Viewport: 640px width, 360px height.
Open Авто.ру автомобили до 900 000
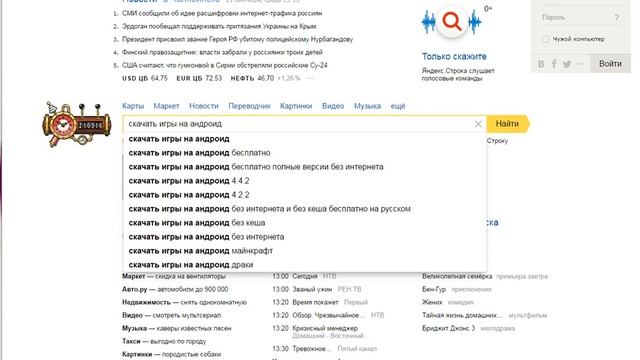coord(175,289)
